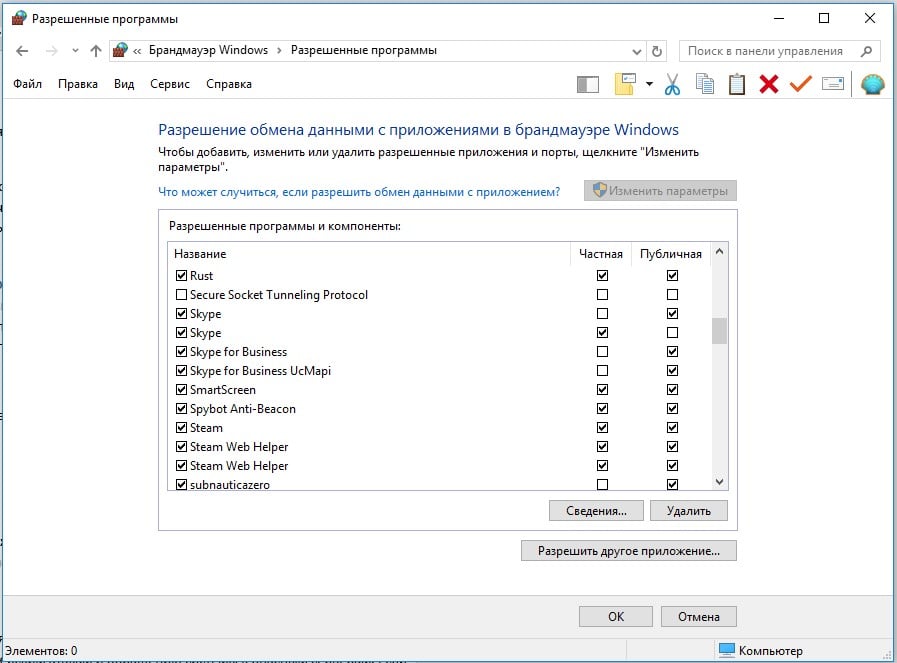Refresh the Allowed Programs page
This screenshot has width=897, height=663.
[x=657, y=51]
